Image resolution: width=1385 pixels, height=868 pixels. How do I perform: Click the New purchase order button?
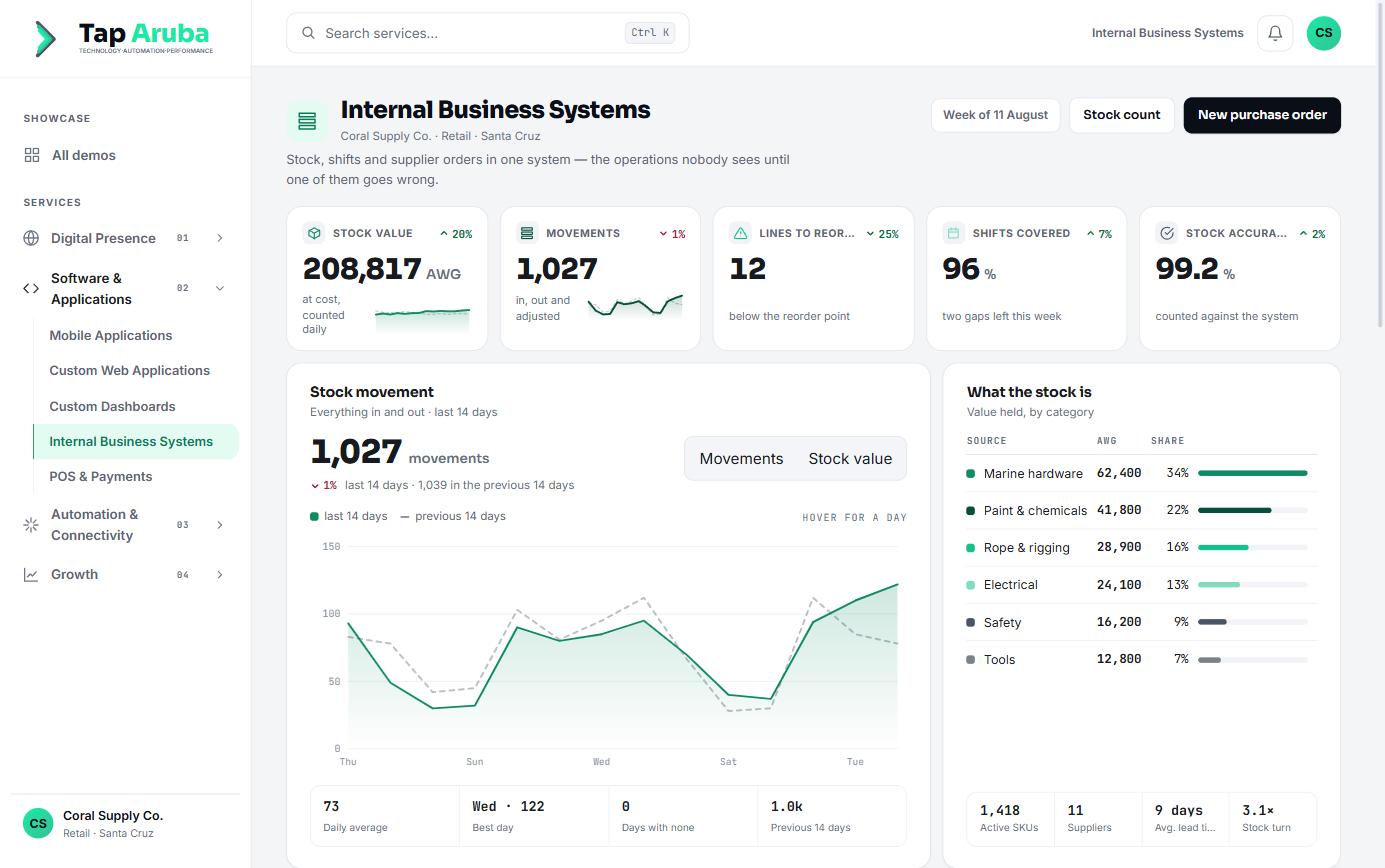[1262, 115]
